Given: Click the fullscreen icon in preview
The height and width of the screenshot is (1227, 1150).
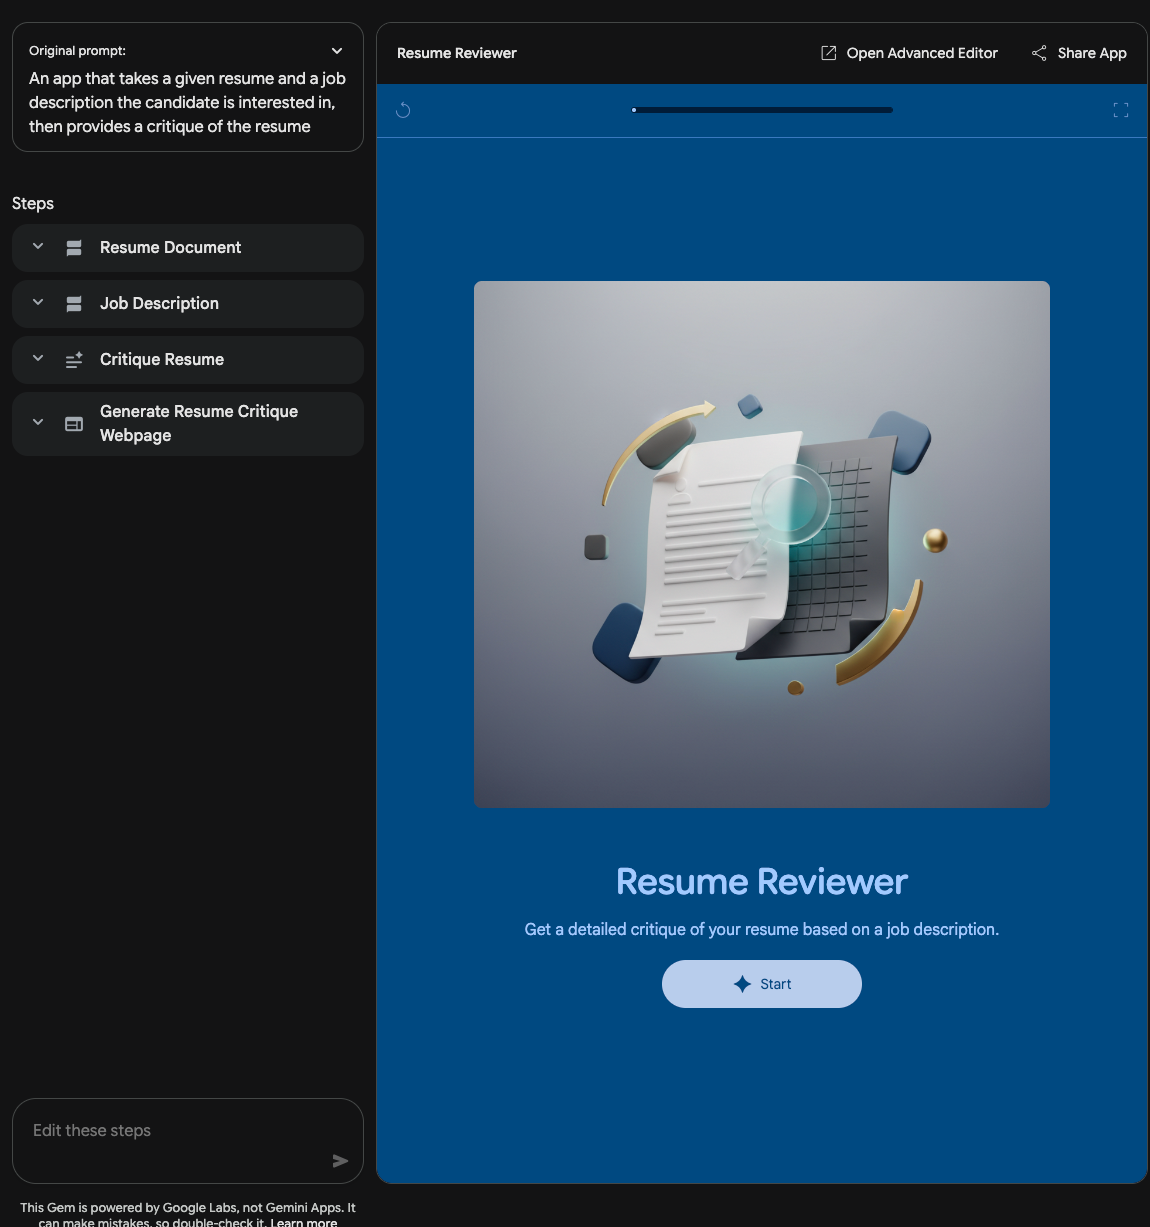Looking at the screenshot, I should [1121, 110].
